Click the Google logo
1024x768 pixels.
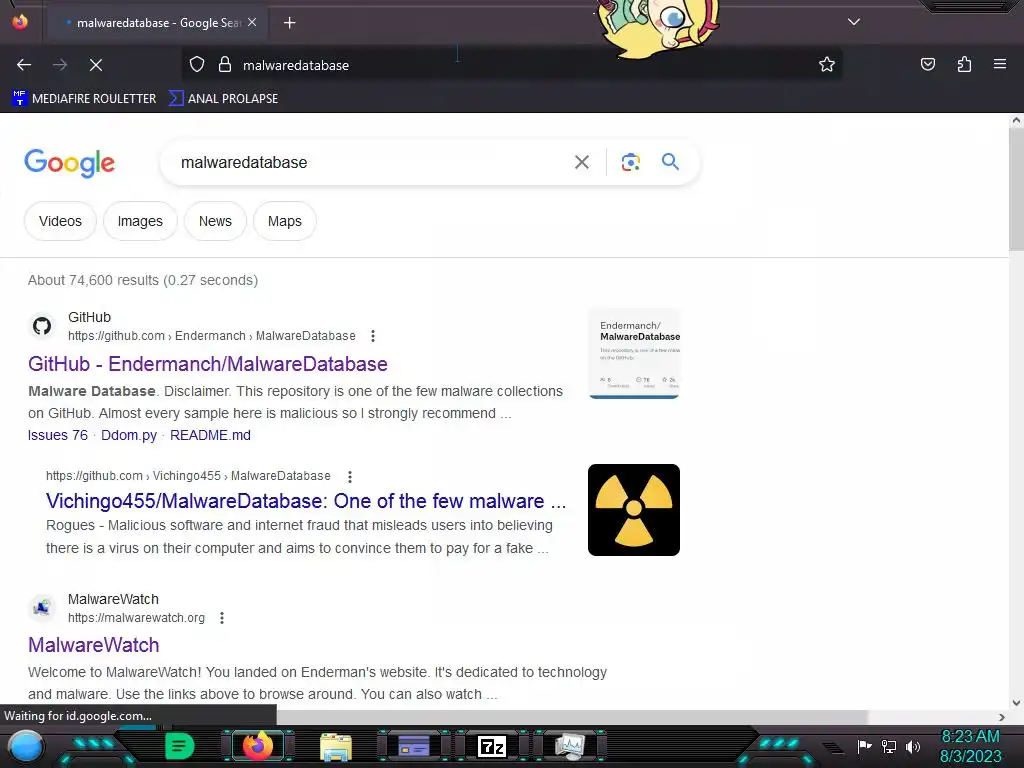point(69,163)
